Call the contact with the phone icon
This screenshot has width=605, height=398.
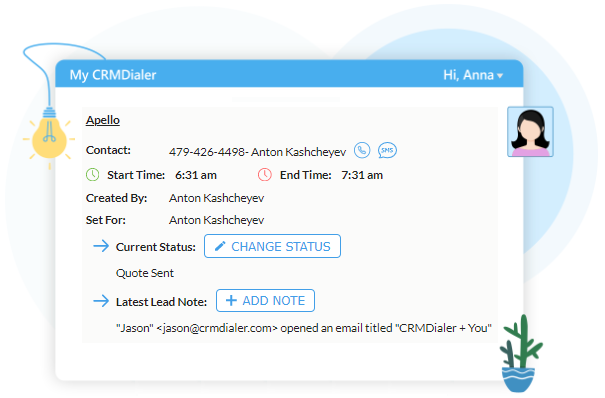coord(362,150)
